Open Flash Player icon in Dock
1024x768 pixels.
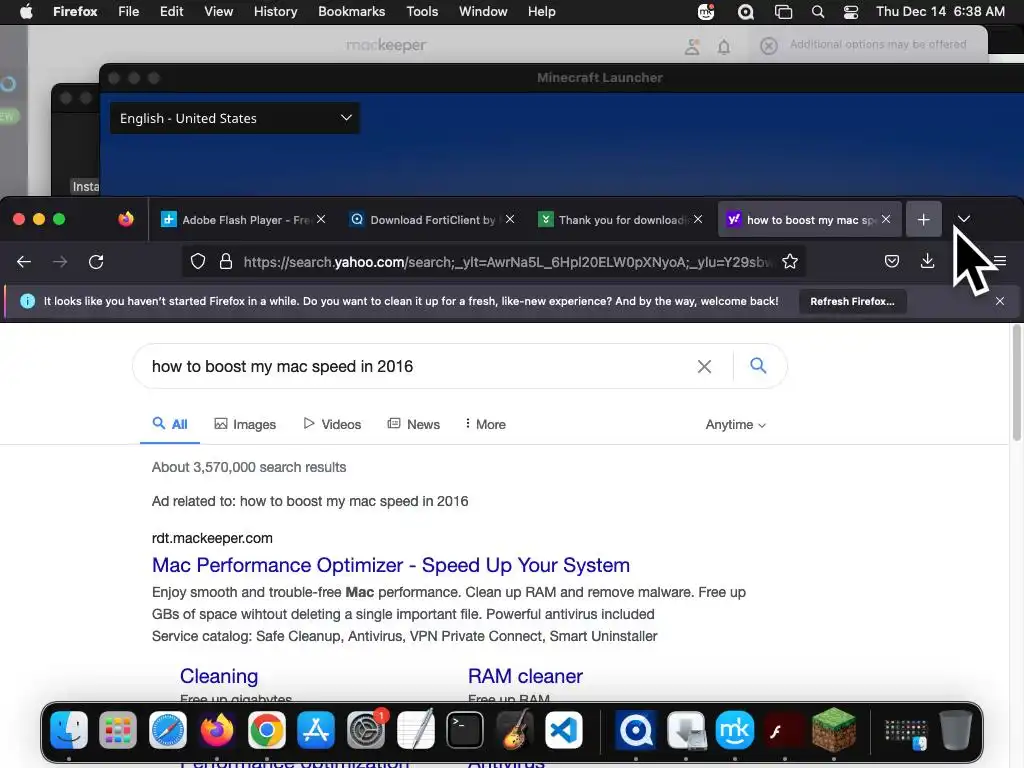point(784,729)
